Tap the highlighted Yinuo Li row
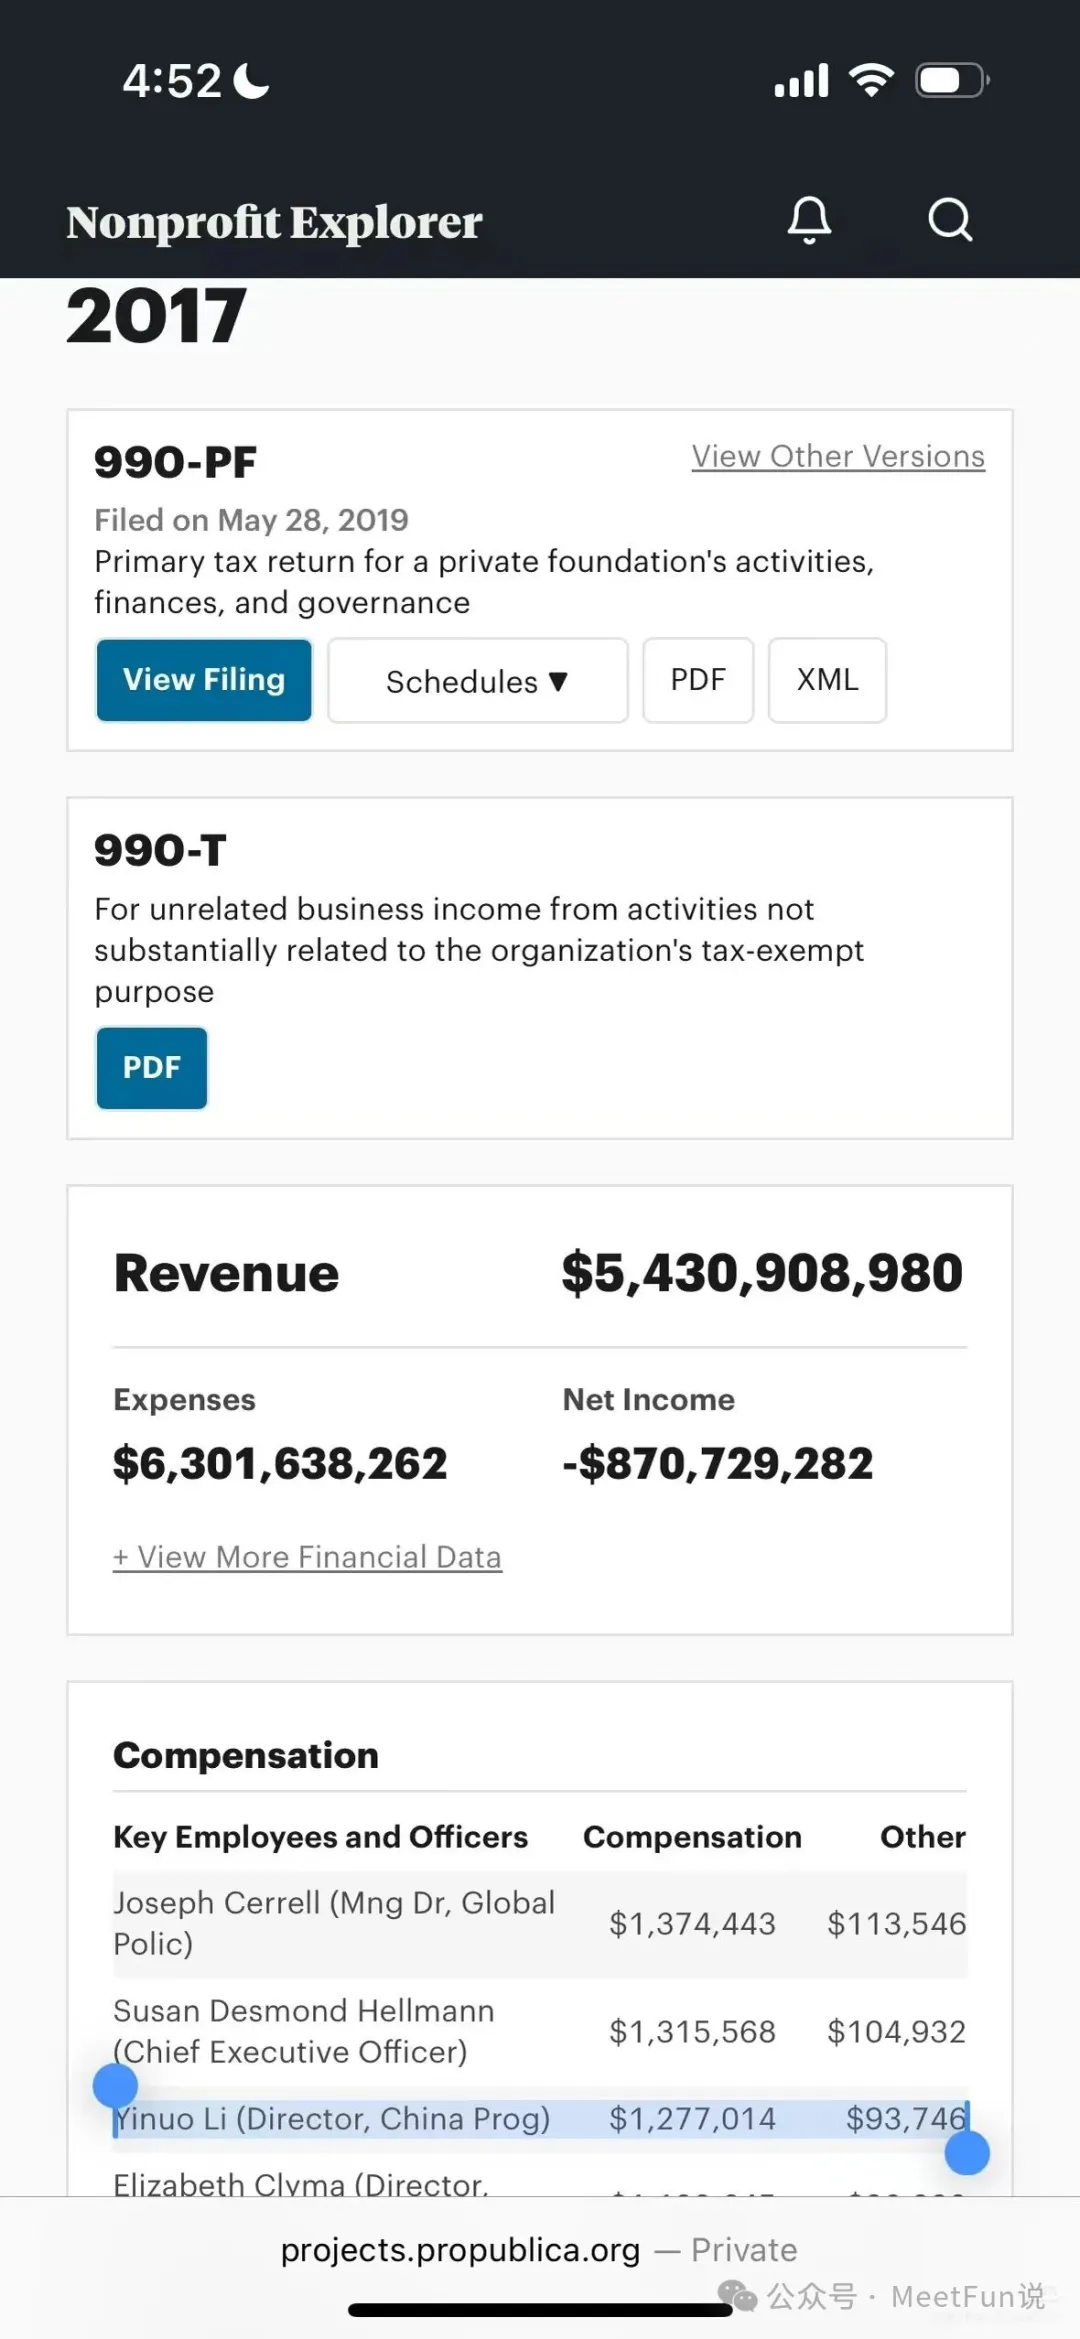The height and width of the screenshot is (2339, 1080). pyautogui.click(x=540, y=2118)
